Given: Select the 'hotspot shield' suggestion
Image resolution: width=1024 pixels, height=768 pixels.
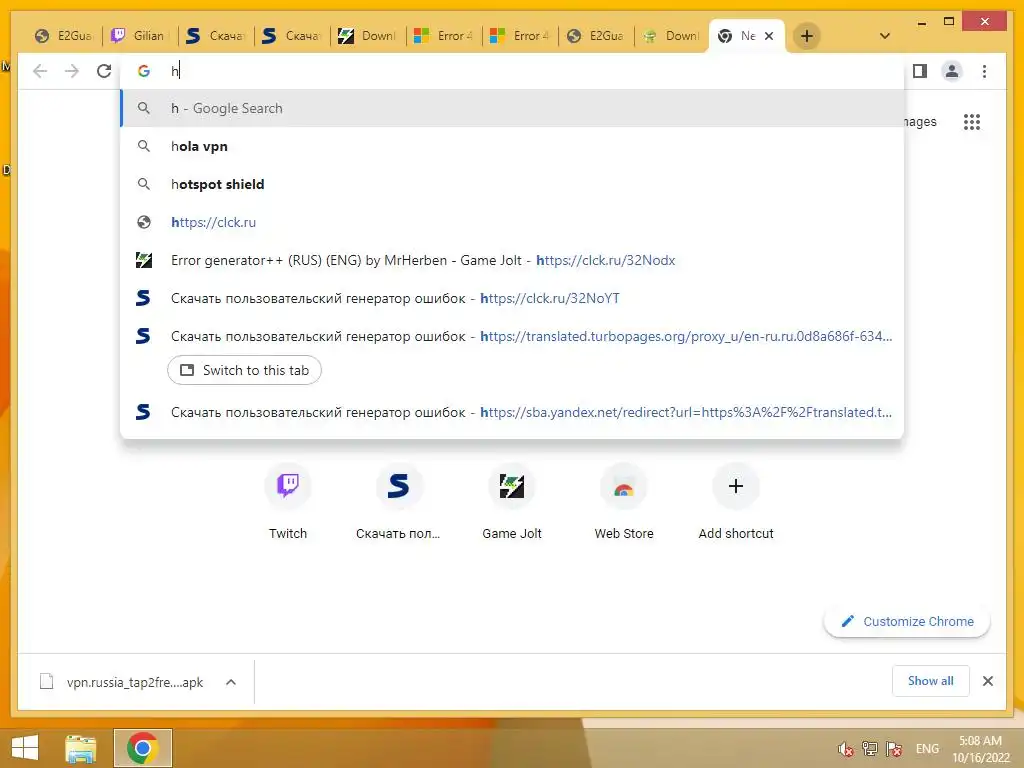Looking at the screenshot, I should (x=512, y=184).
